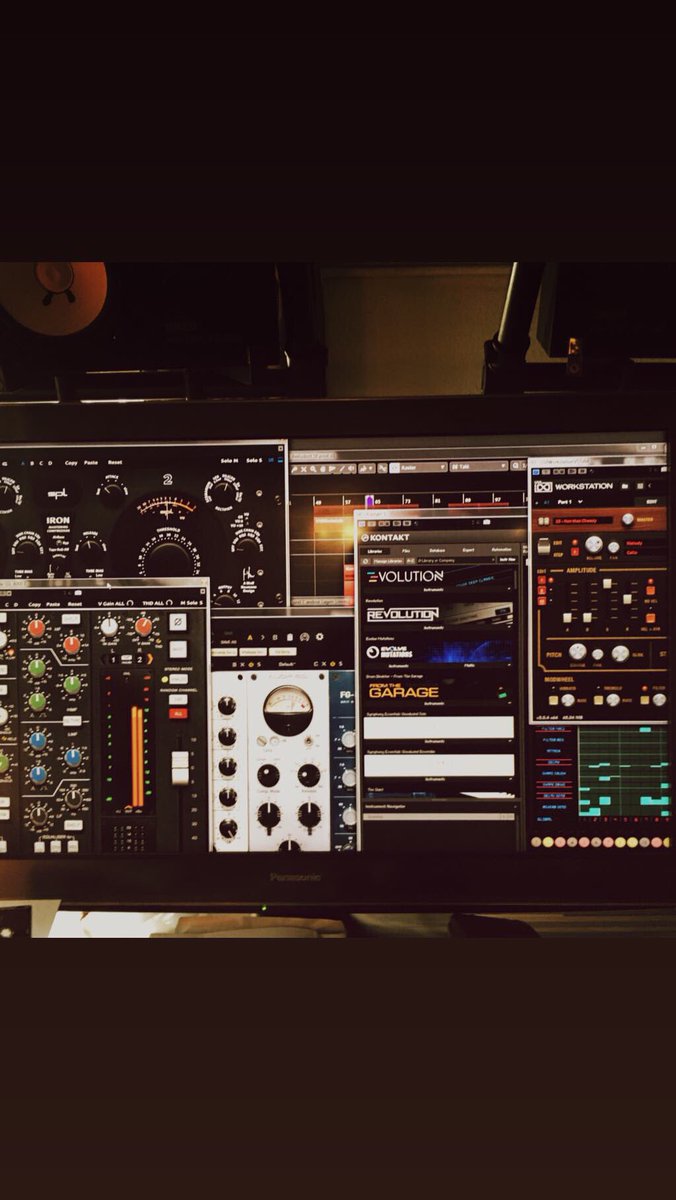Click Copy in the channel strip plugin header
This screenshot has width=676, height=1200.
pyautogui.click(x=35, y=604)
